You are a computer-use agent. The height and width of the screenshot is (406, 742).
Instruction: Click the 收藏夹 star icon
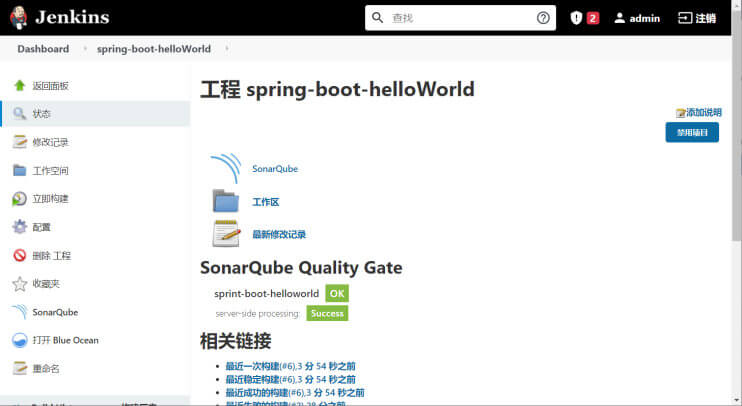tap(19, 284)
